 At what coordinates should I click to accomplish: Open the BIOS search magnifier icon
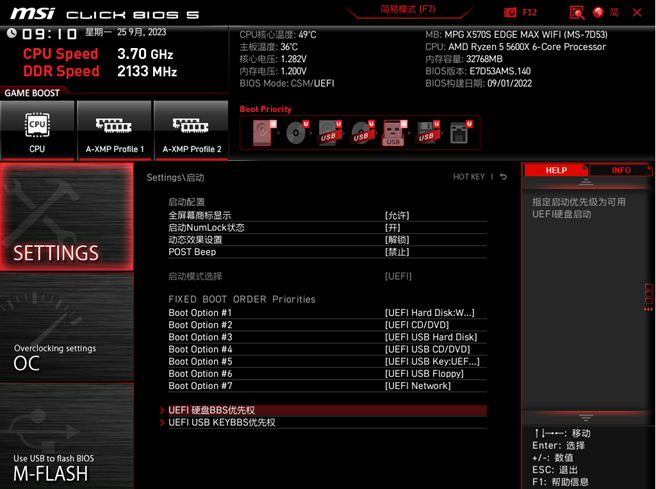click(577, 13)
